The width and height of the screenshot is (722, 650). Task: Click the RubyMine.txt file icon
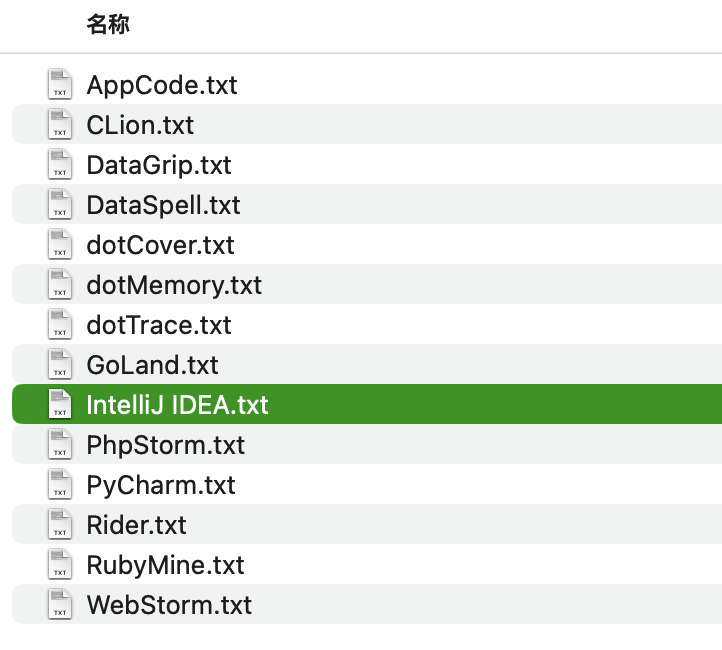coord(60,565)
